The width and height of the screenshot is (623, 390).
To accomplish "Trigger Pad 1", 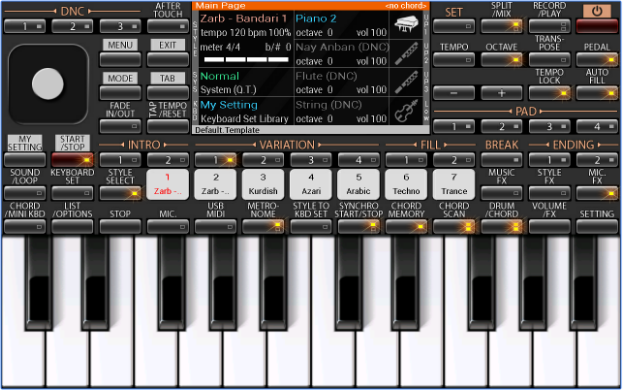I will pyautogui.click(x=454, y=127).
